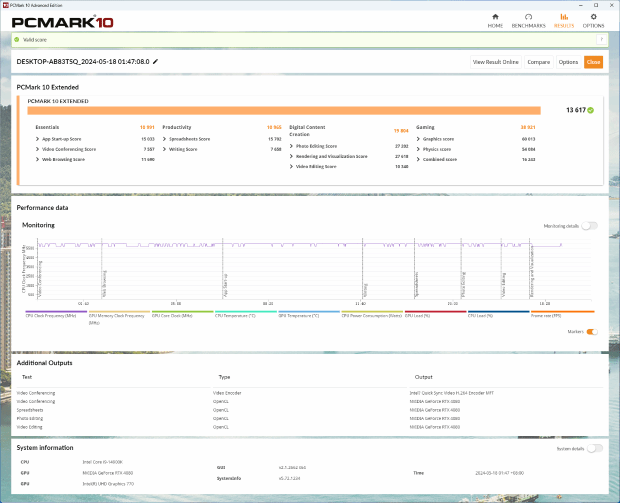Click the Spreadsheets marker on graph
Screen dimensions: 620x503
pyautogui.click(x=417, y=284)
